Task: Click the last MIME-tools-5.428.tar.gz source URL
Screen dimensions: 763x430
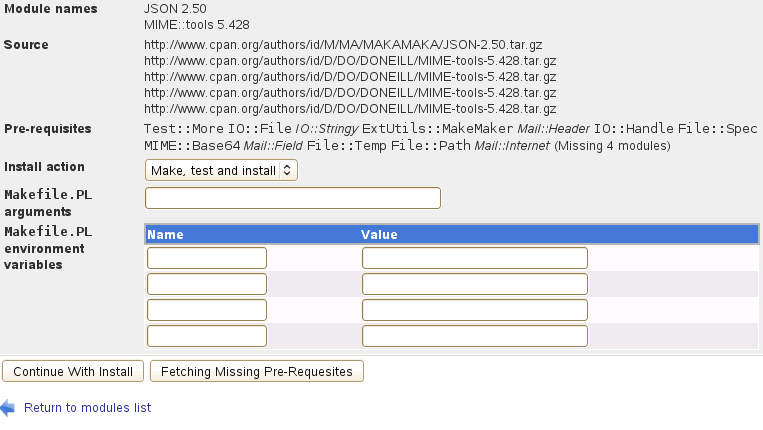Action: pyautogui.click(x=350, y=109)
